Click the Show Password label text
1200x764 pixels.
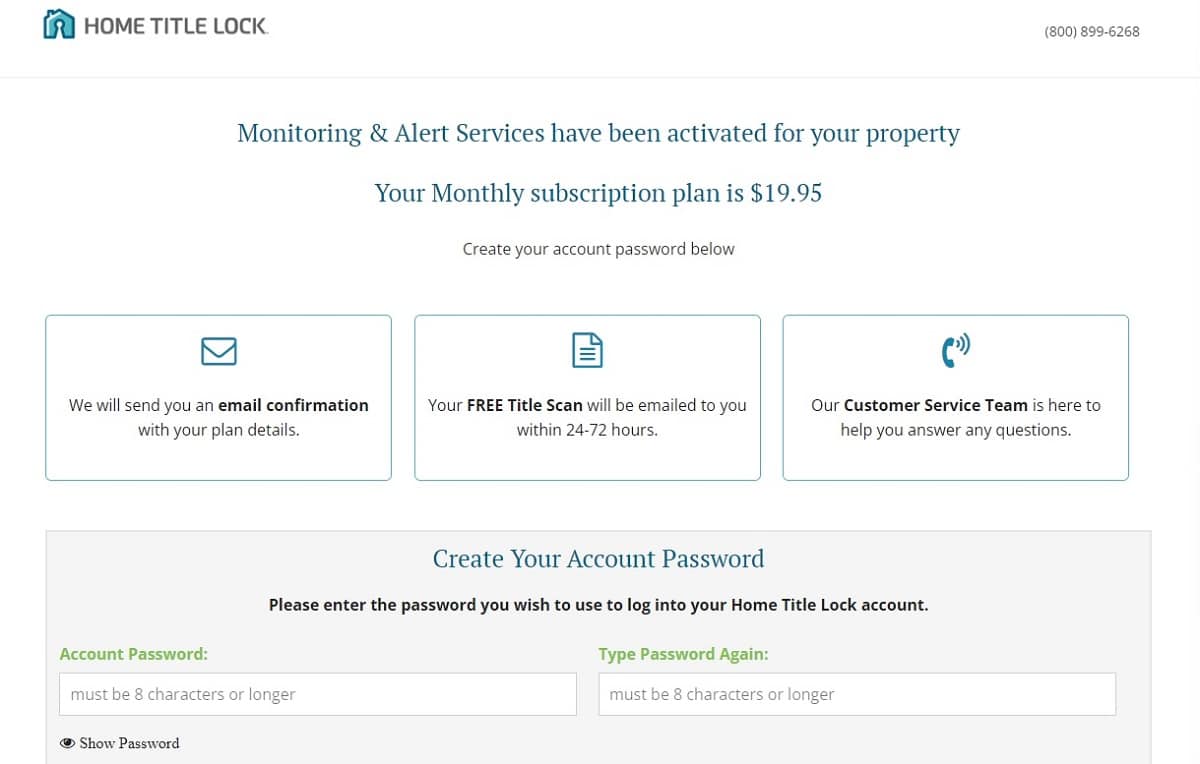click(128, 743)
